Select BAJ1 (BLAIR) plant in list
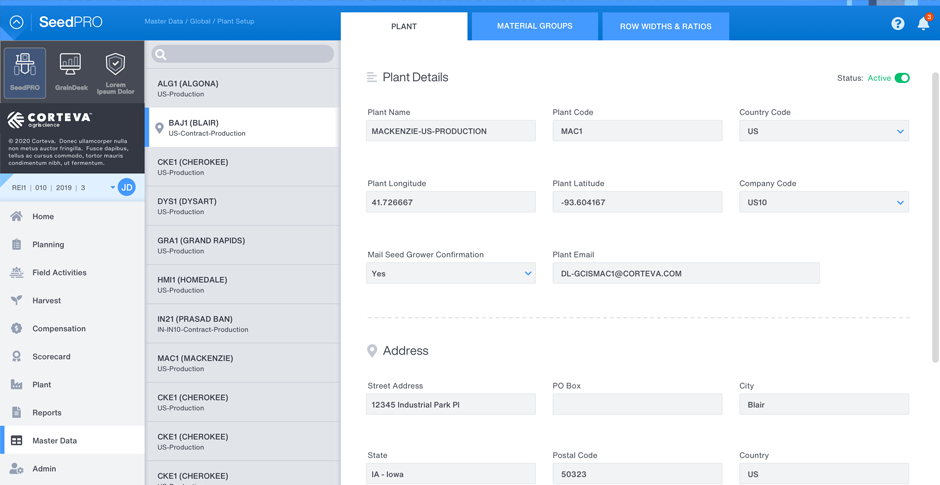 coord(242,128)
